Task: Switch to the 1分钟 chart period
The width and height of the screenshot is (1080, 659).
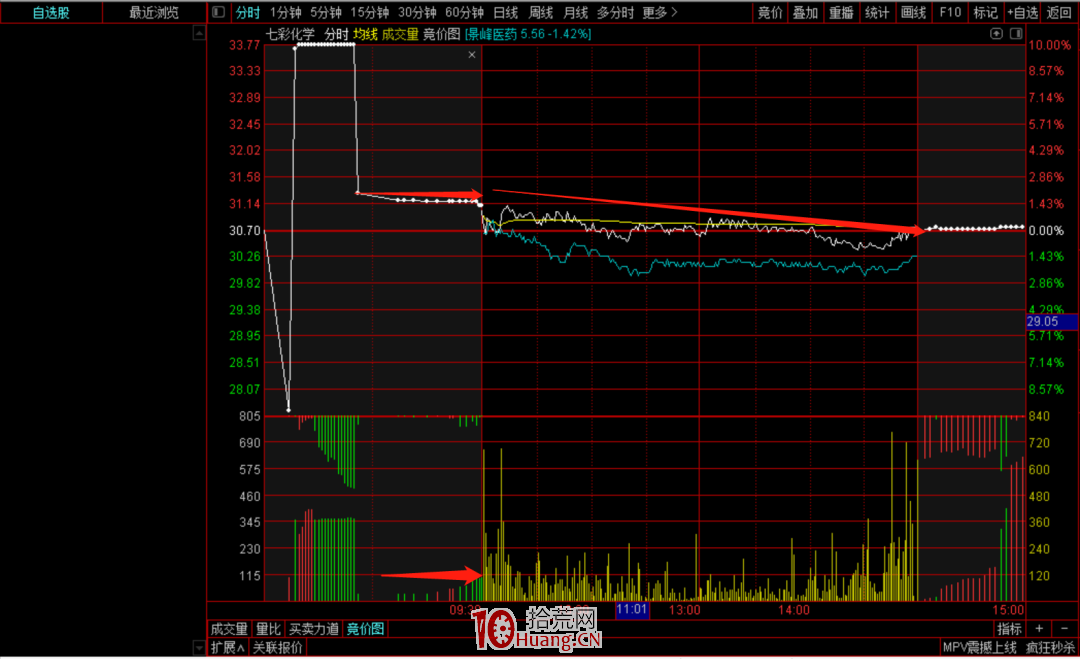Action: coord(286,12)
